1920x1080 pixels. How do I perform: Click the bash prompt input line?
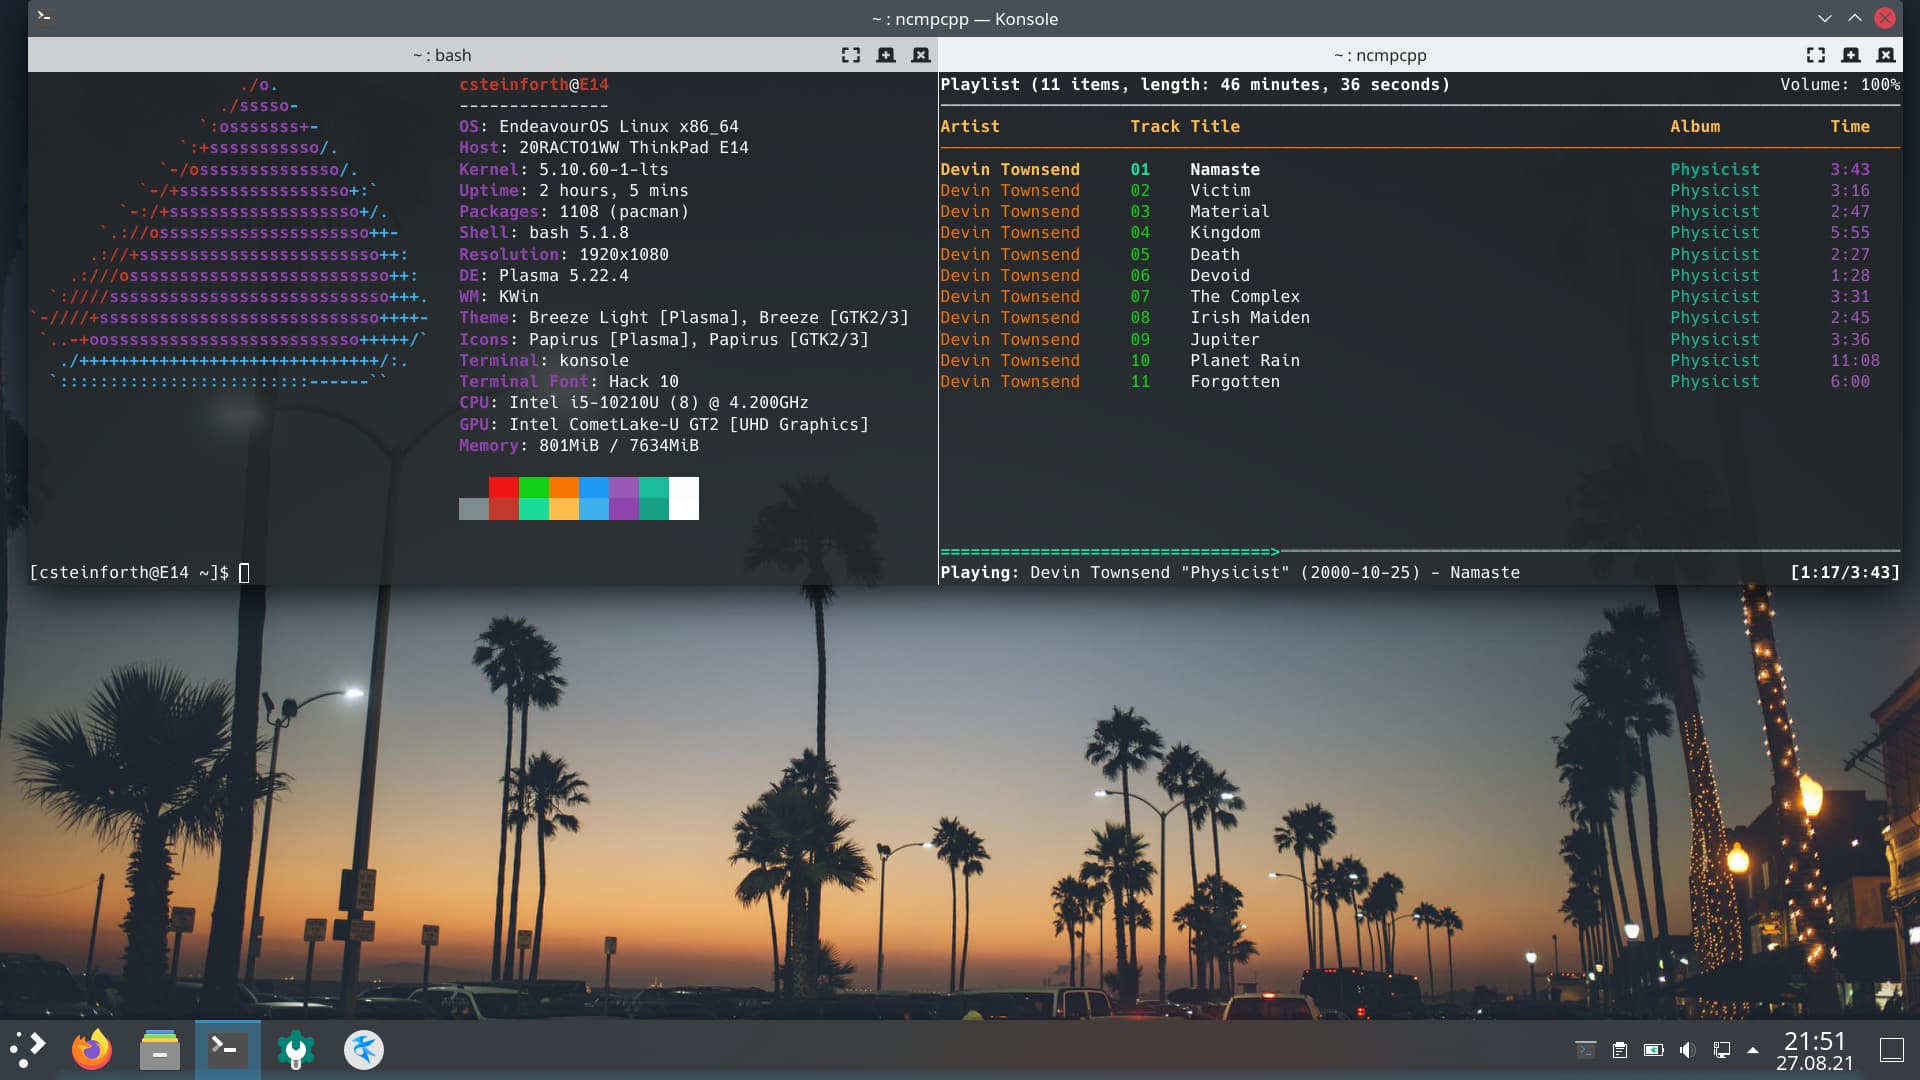(x=140, y=572)
